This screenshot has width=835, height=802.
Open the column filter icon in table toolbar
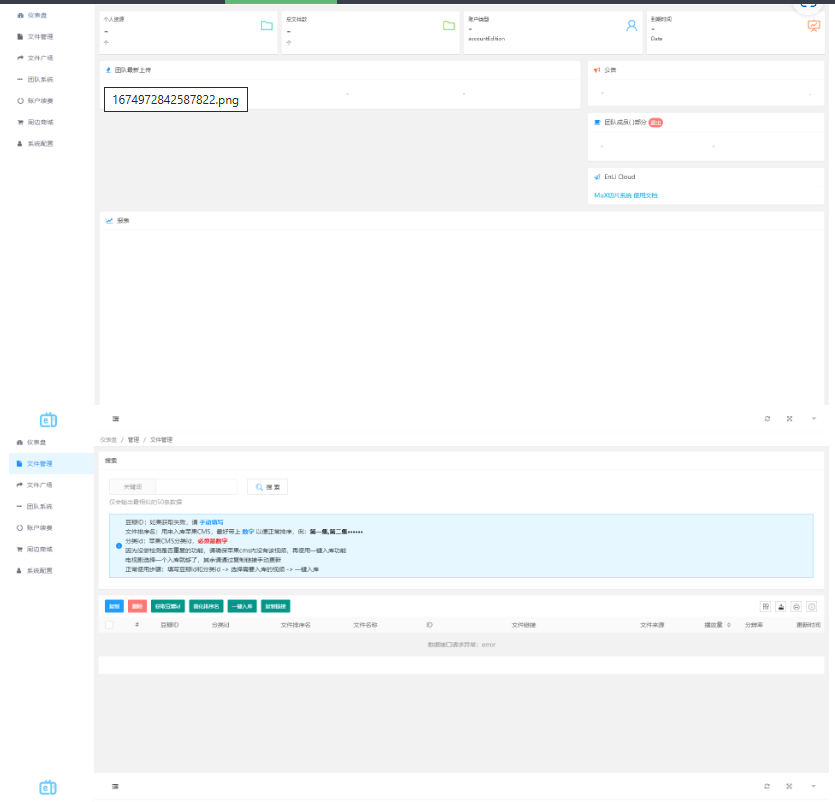click(766, 606)
